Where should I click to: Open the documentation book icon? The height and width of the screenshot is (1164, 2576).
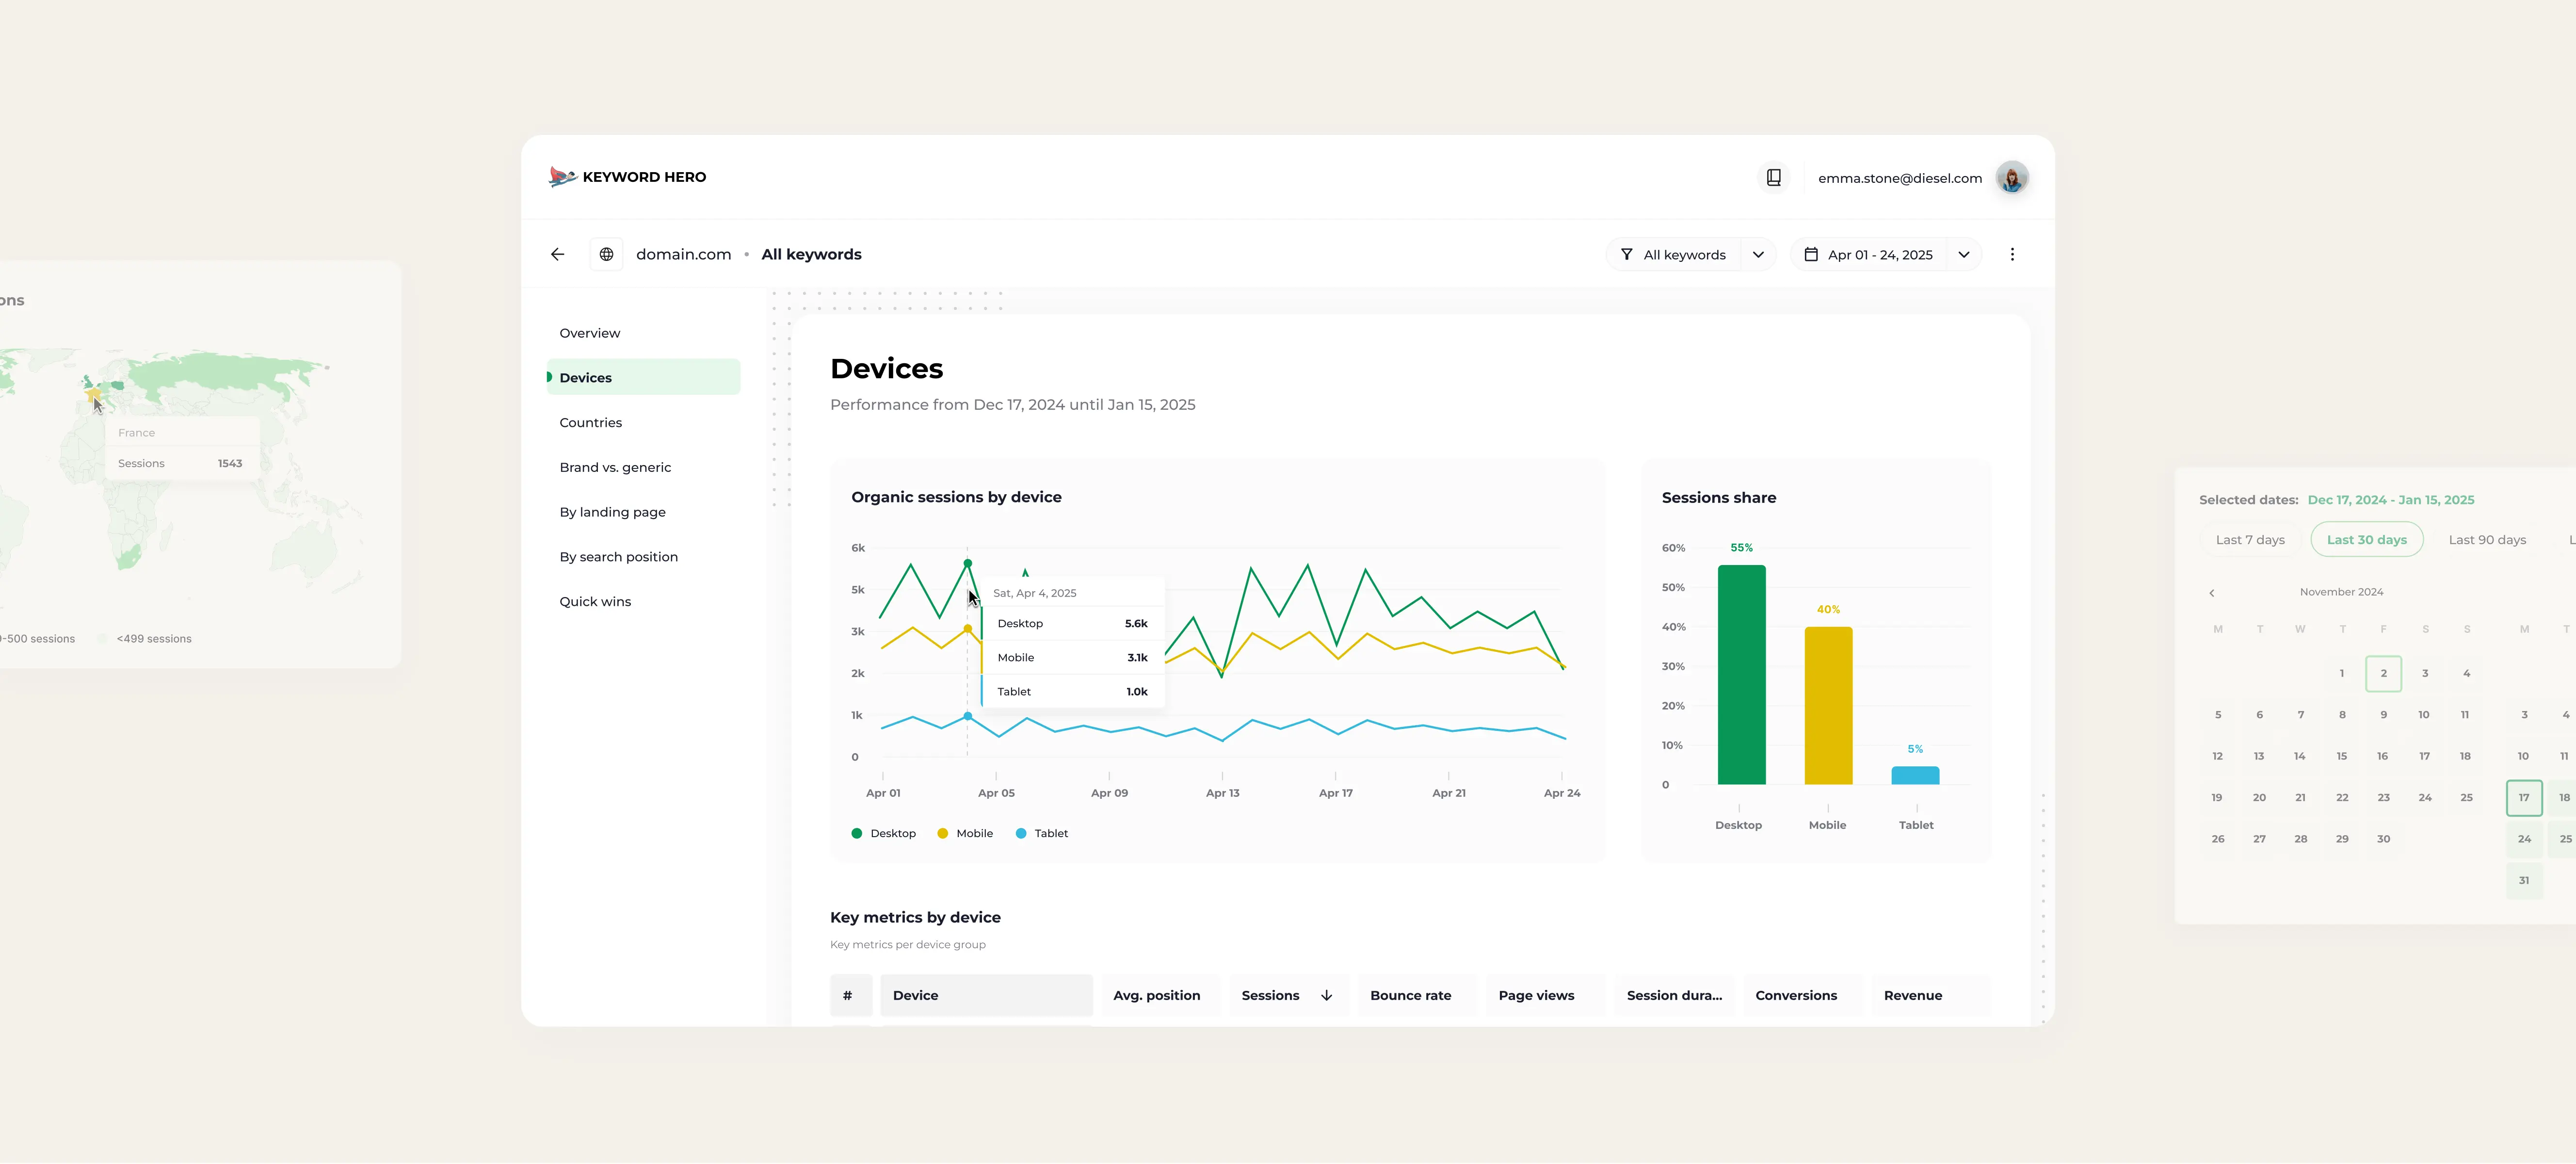tap(1773, 178)
